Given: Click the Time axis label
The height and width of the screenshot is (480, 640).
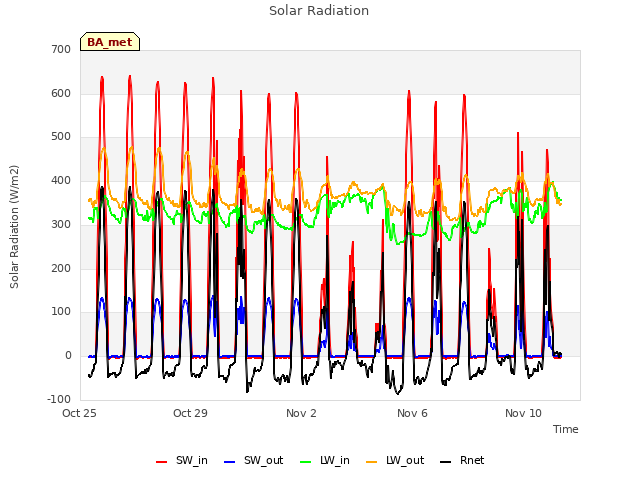Looking at the screenshot, I should (566, 429).
